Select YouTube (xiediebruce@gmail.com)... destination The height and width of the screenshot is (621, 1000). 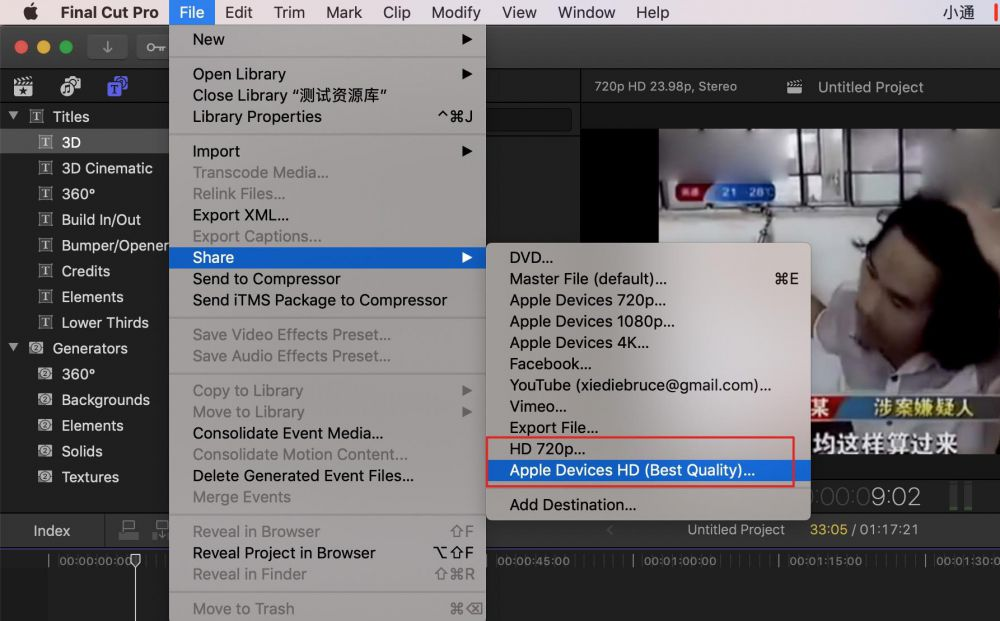click(648, 385)
